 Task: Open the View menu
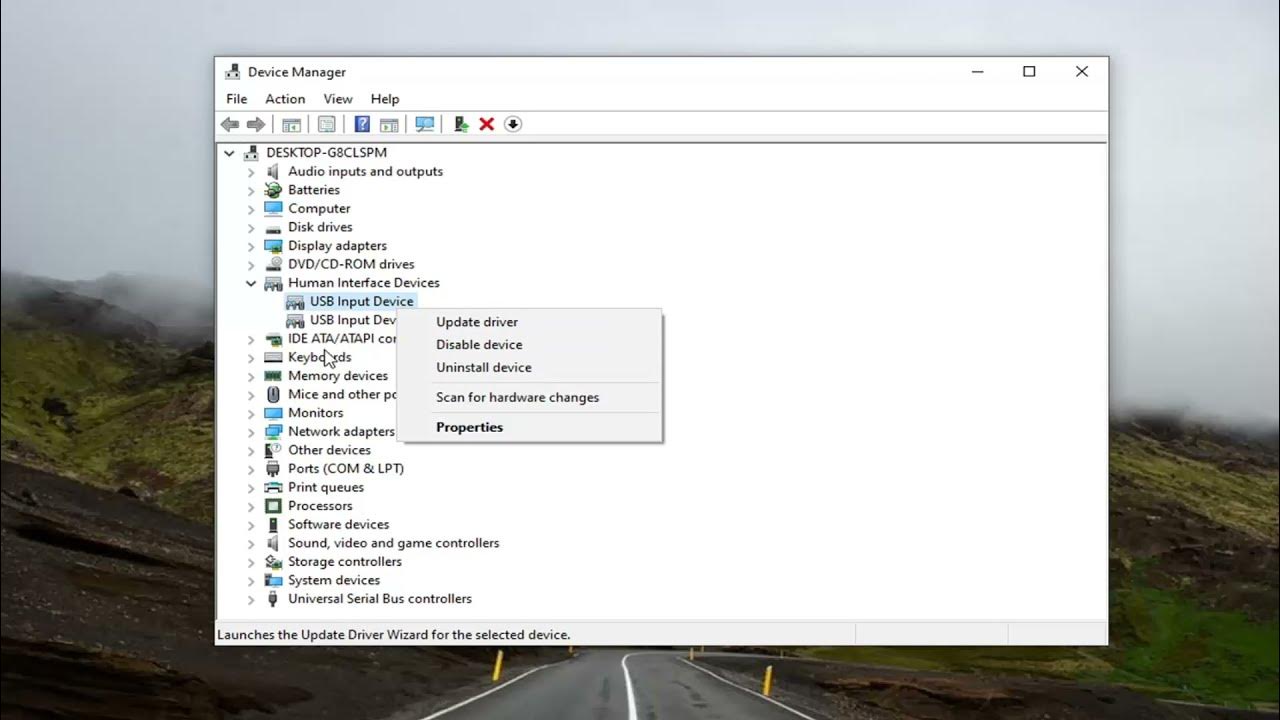[x=338, y=99]
